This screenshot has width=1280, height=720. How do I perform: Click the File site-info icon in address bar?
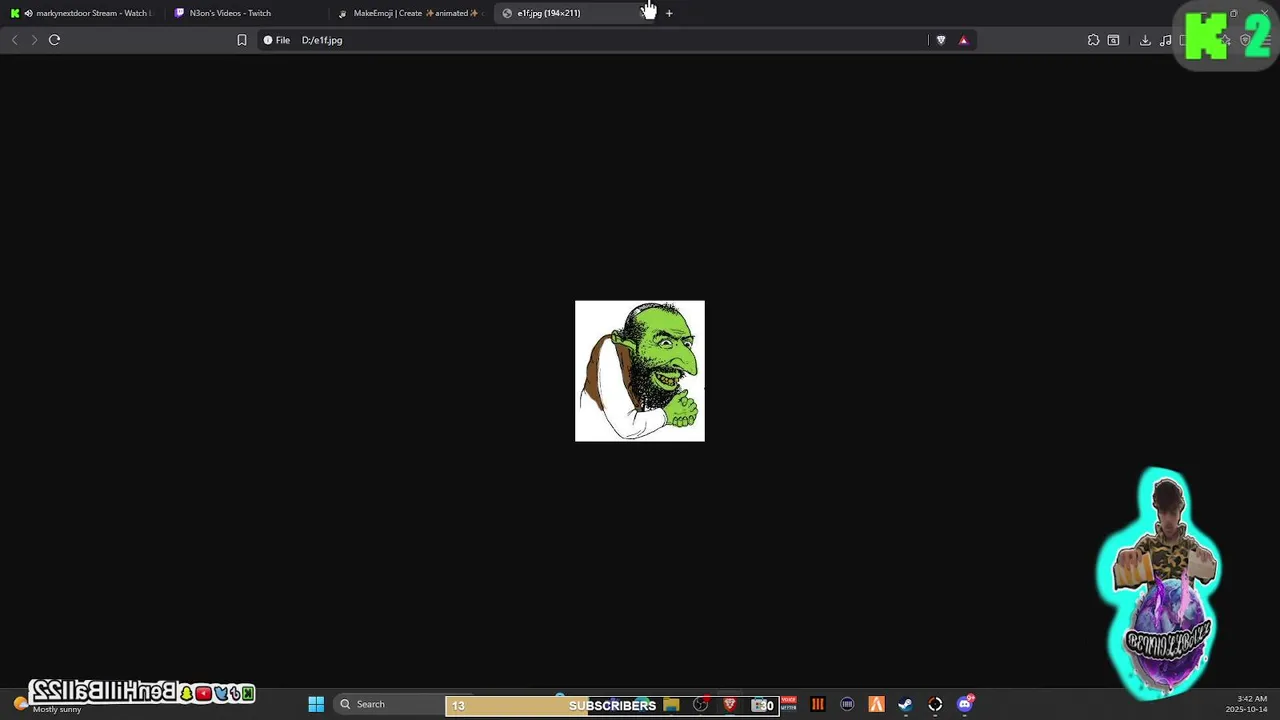coord(276,40)
